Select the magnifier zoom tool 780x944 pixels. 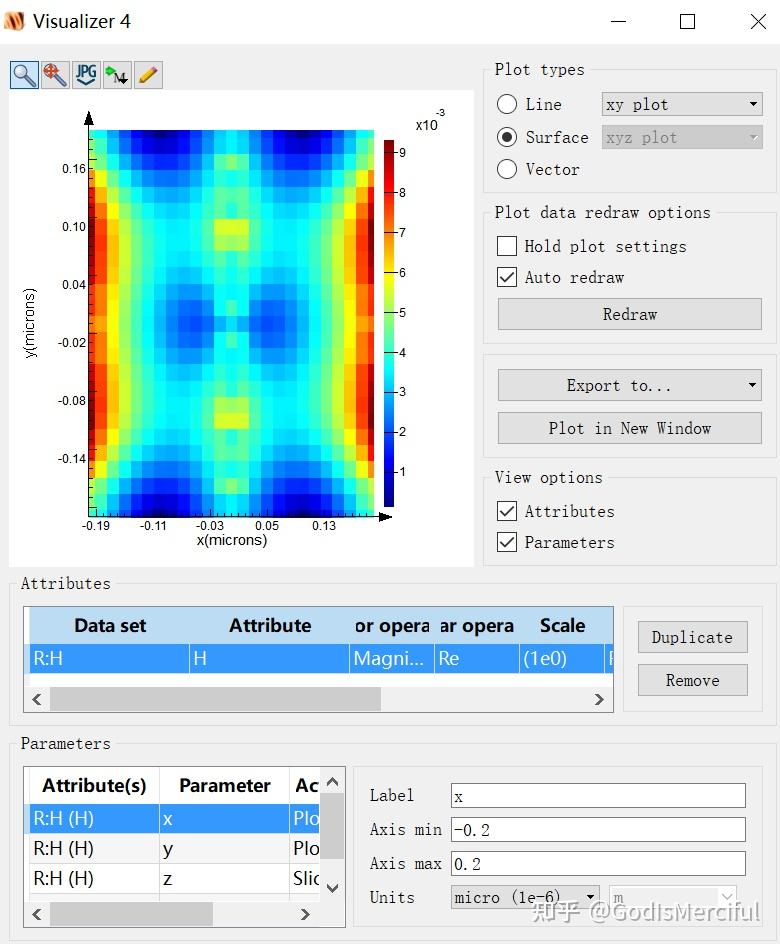pyautogui.click(x=25, y=75)
